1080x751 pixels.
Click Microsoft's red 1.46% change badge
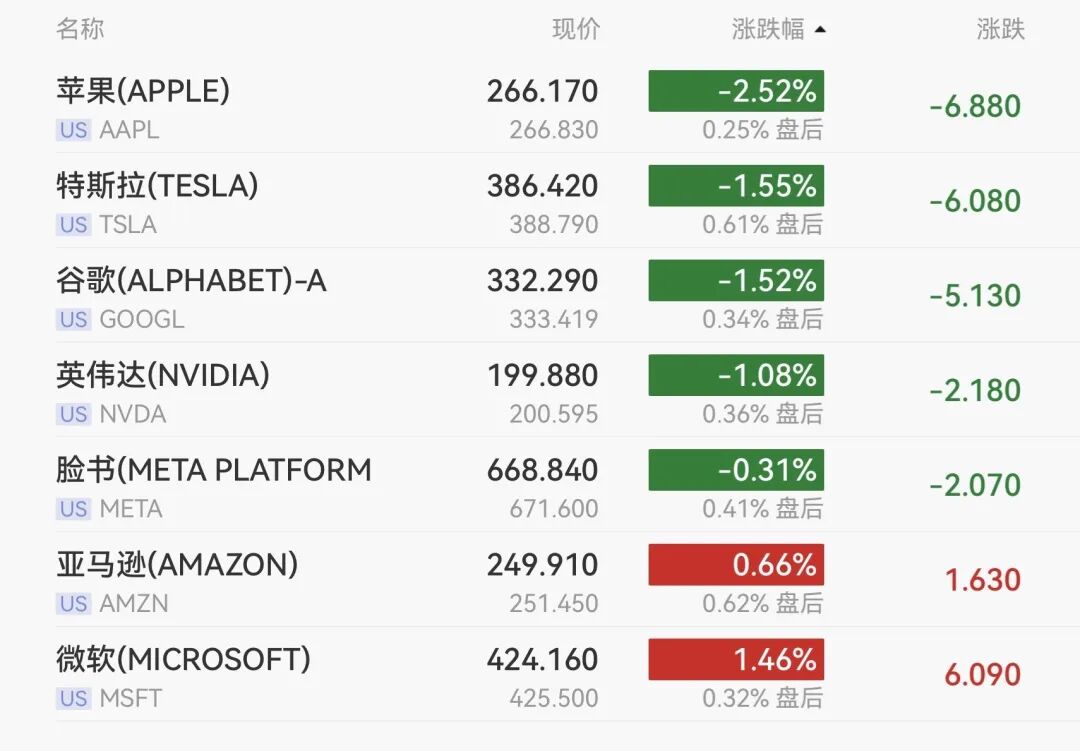(736, 660)
